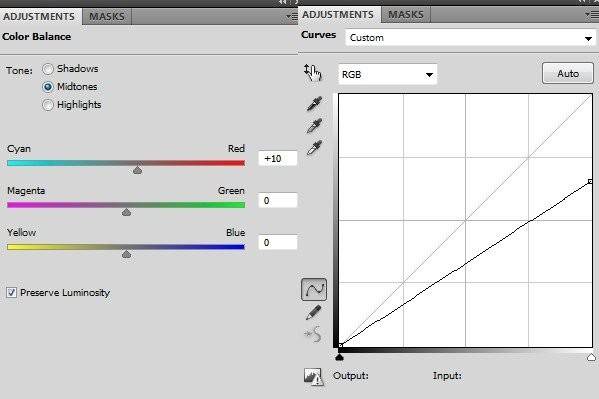Open the RGB channel dropdown
This screenshot has height=399, width=599.
[387, 74]
